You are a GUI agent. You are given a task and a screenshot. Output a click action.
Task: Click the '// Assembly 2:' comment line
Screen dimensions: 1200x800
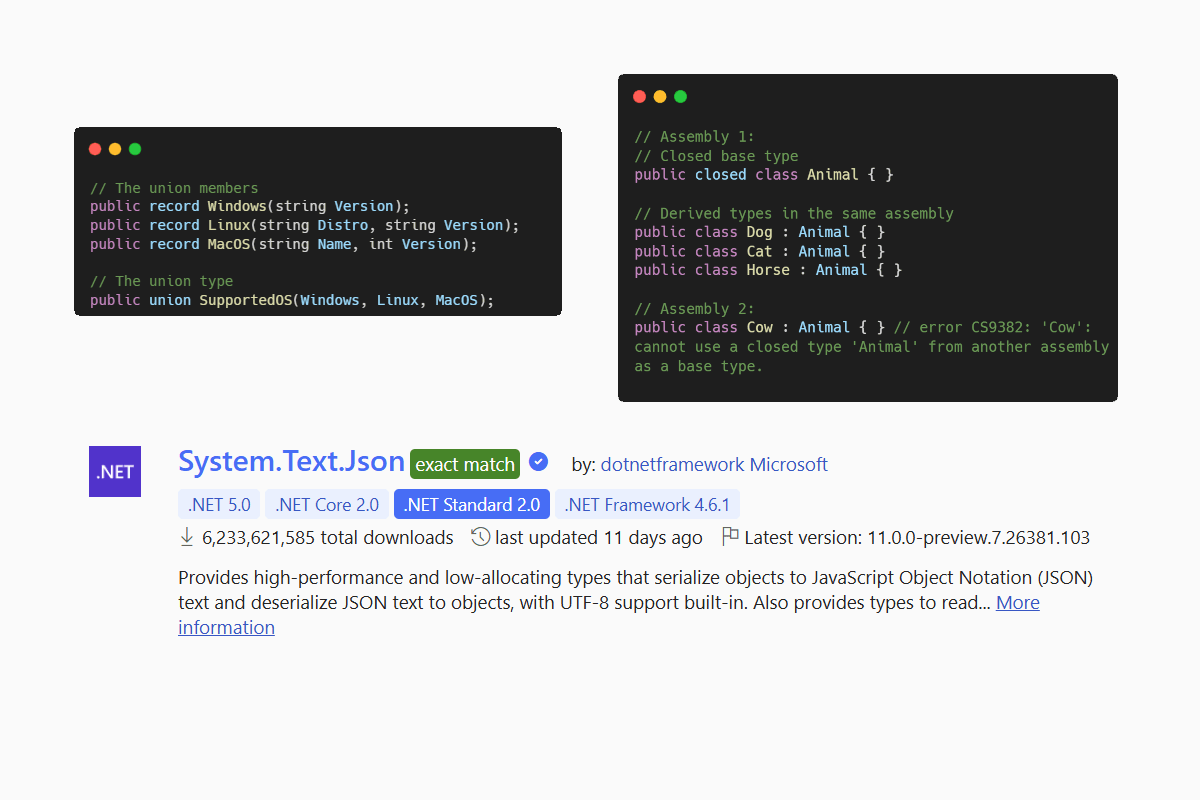click(694, 309)
